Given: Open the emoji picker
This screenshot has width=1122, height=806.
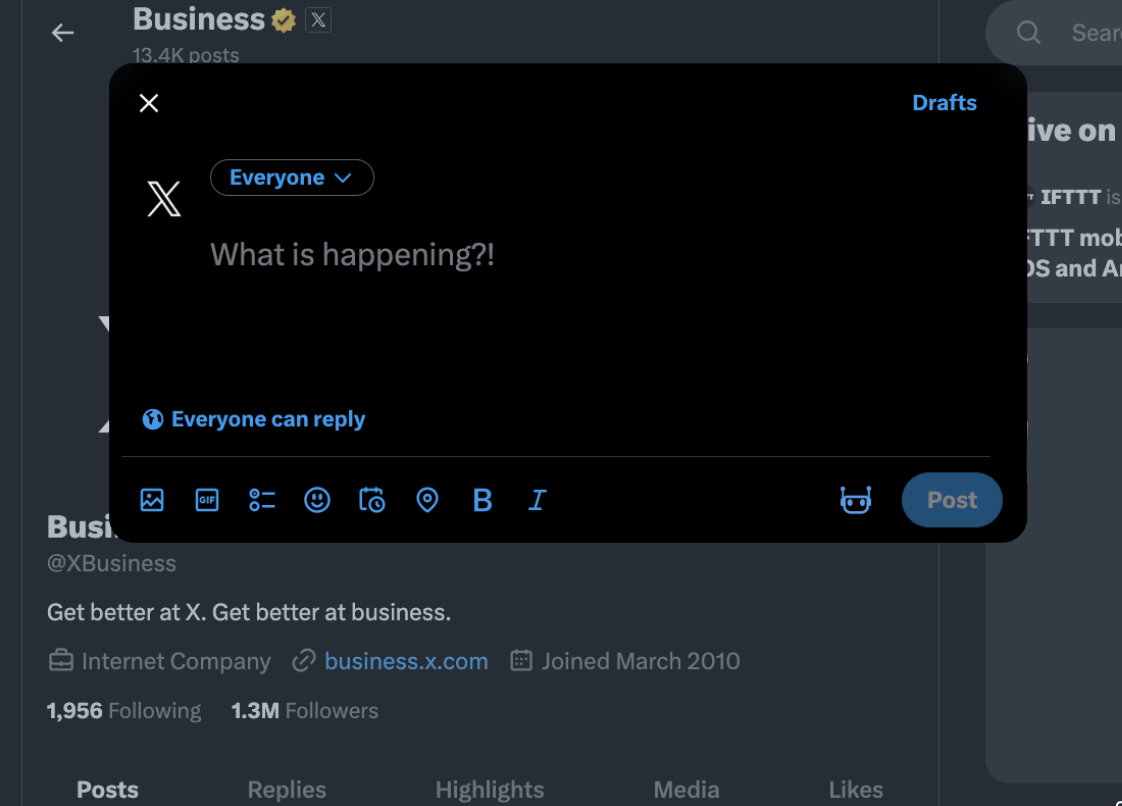Looking at the screenshot, I should [317, 500].
